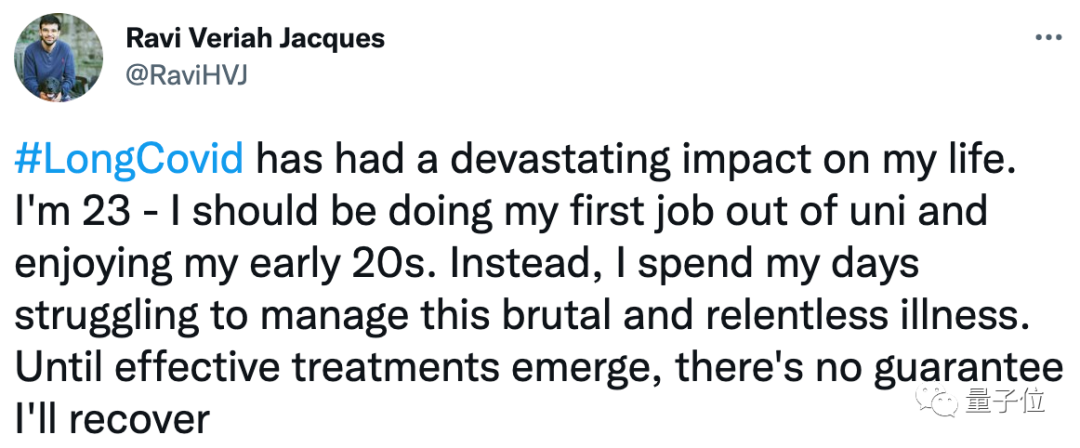
Task: Open the tweet's three-dot more options menu
Action: (1047, 37)
